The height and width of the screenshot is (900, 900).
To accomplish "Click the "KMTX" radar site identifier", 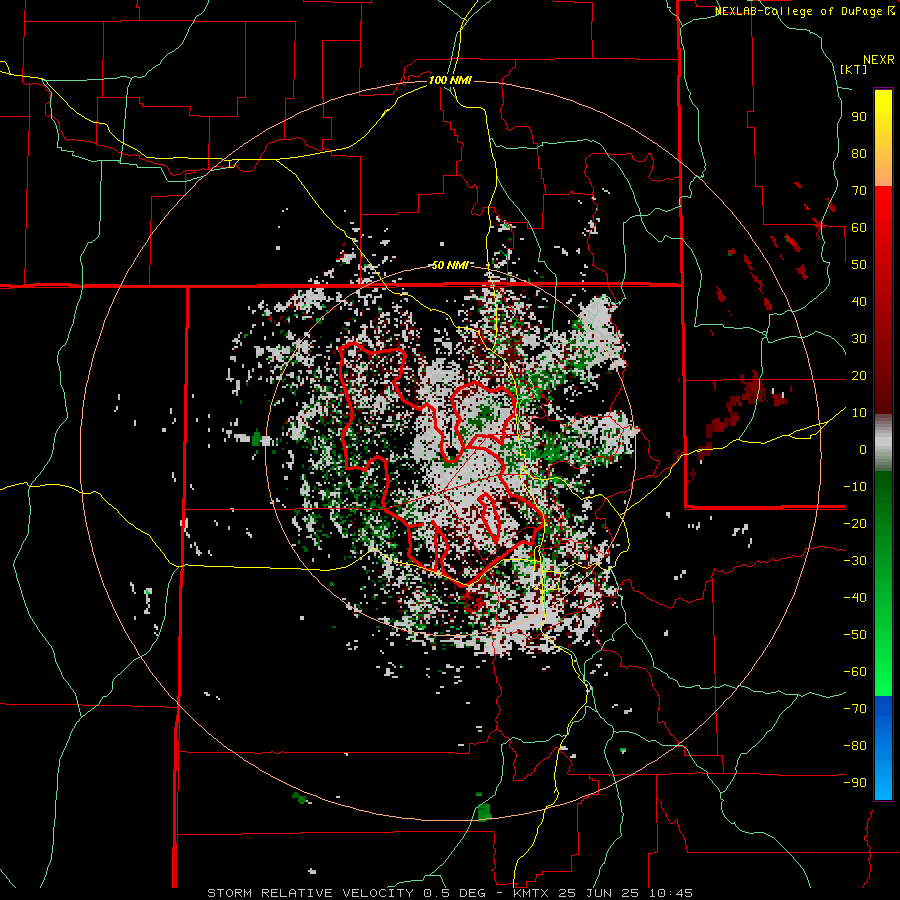I will pos(529,893).
